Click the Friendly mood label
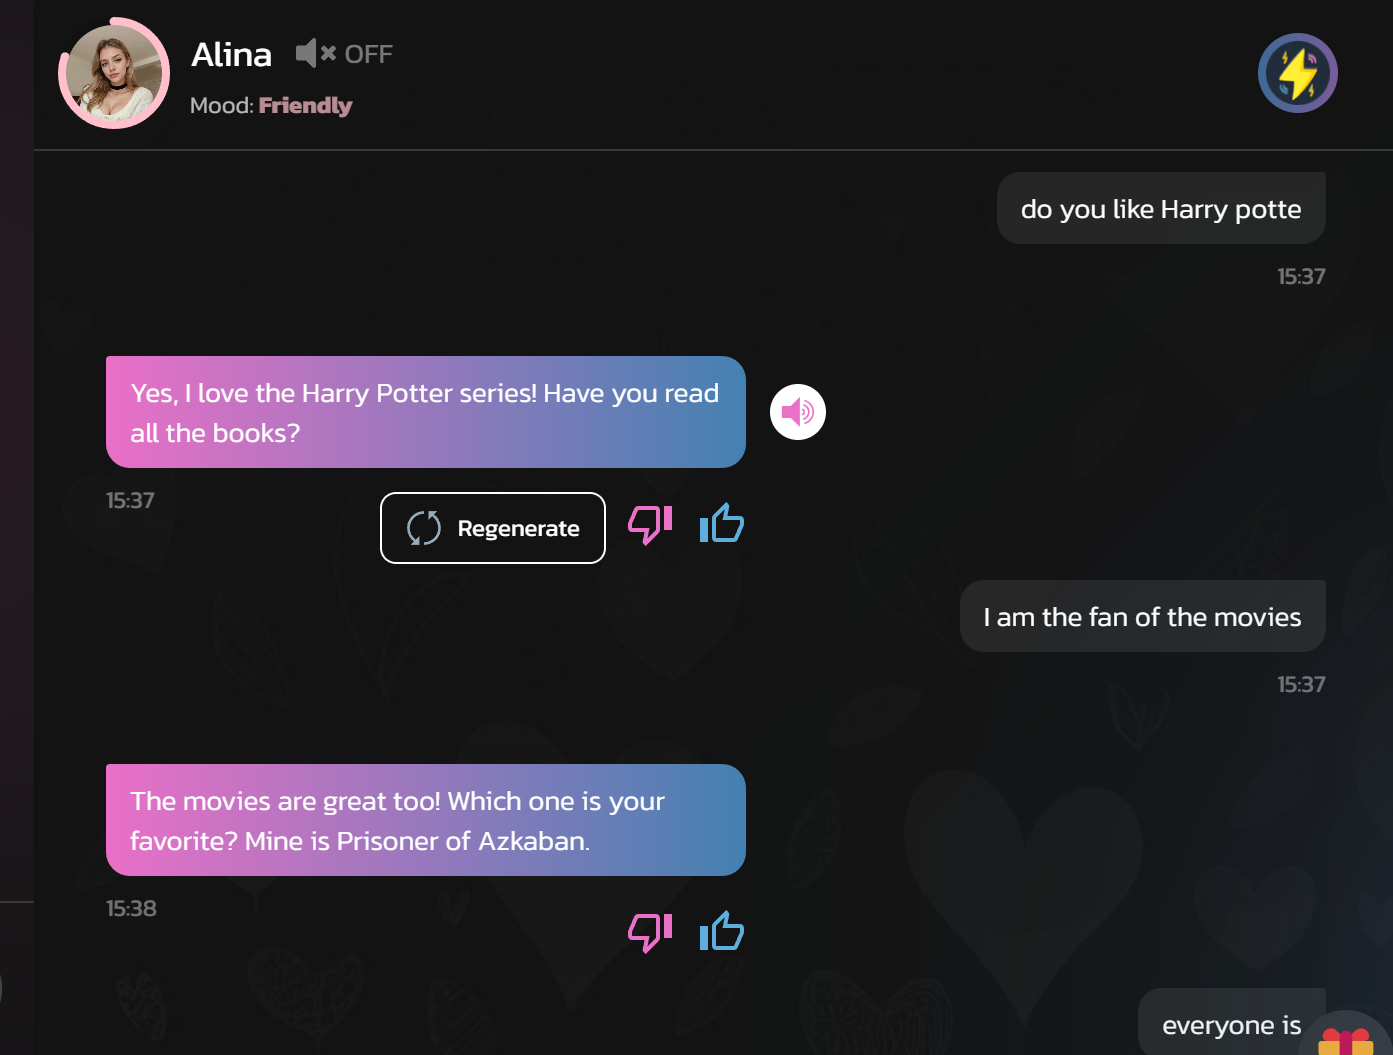The width and height of the screenshot is (1393, 1055). [305, 106]
